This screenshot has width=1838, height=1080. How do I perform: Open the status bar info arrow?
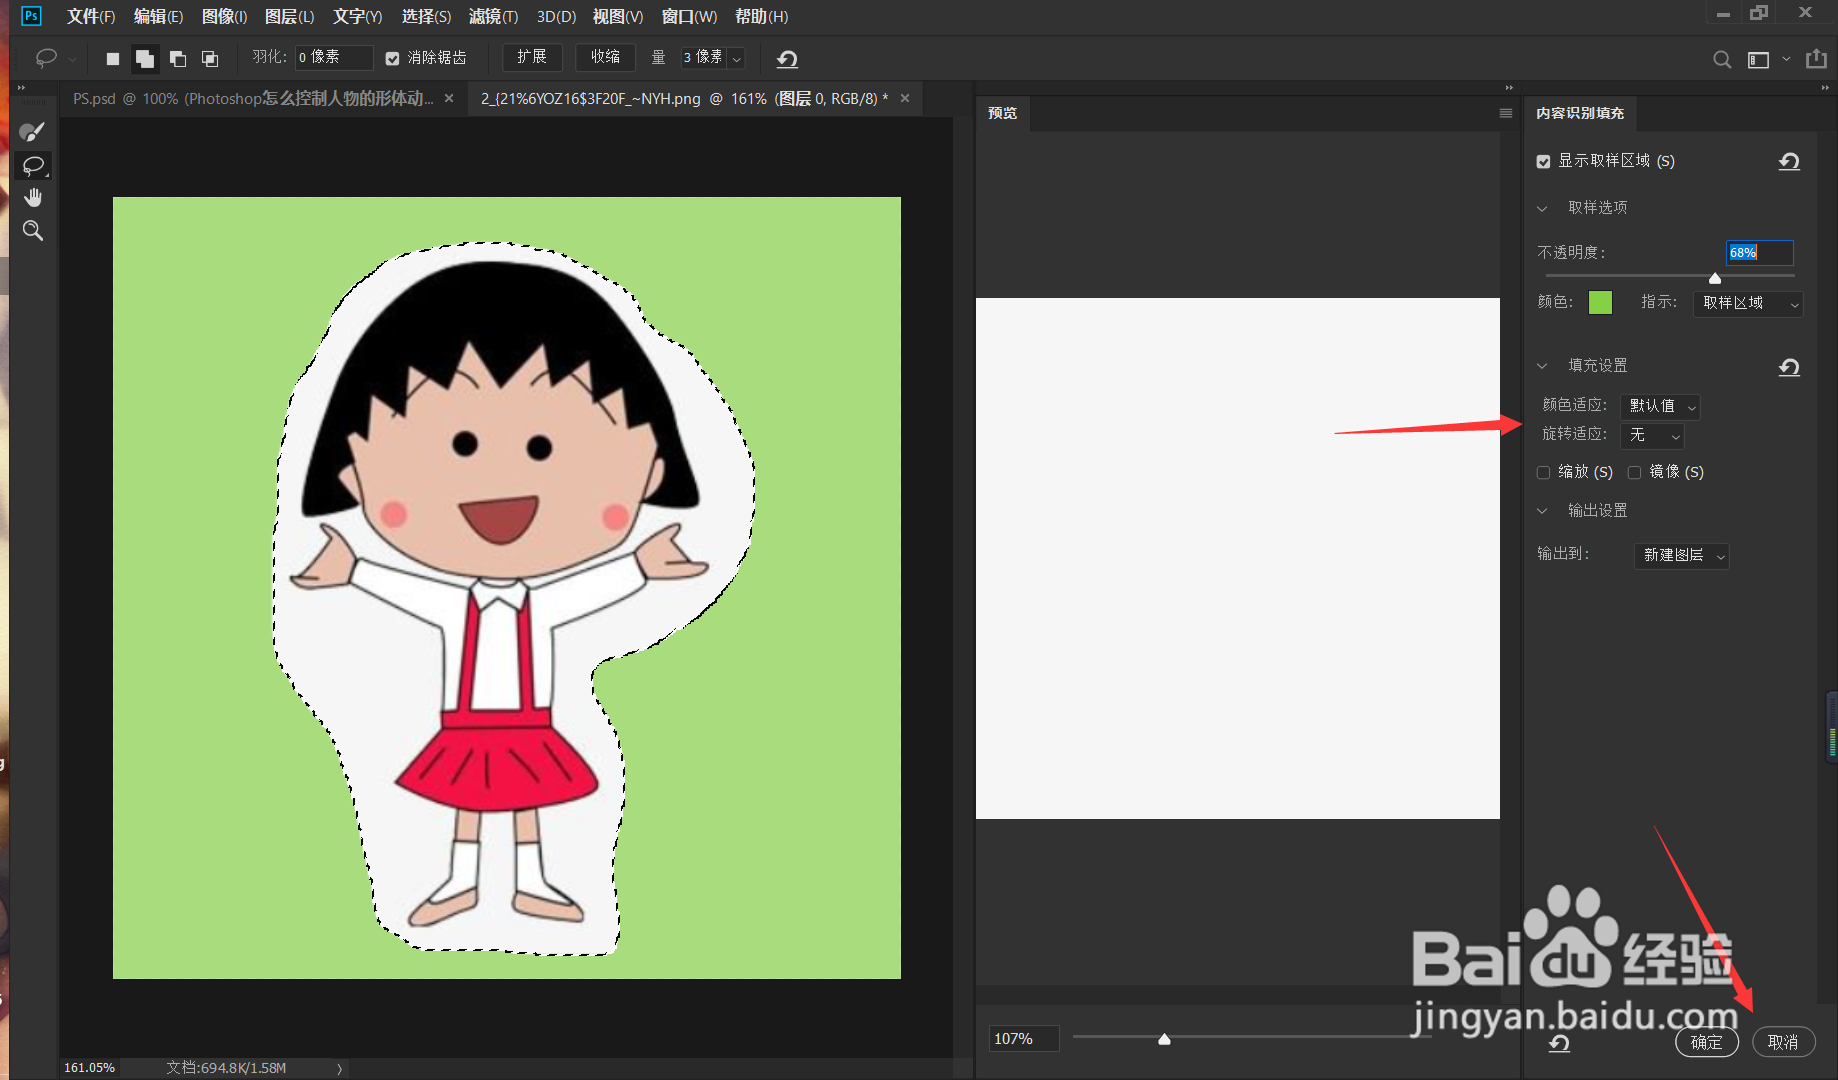[x=340, y=1068]
